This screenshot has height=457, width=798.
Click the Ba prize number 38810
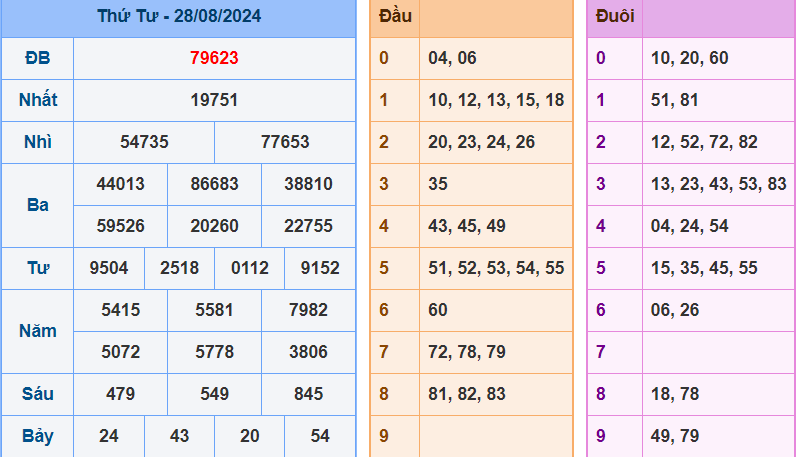[x=308, y=184]
